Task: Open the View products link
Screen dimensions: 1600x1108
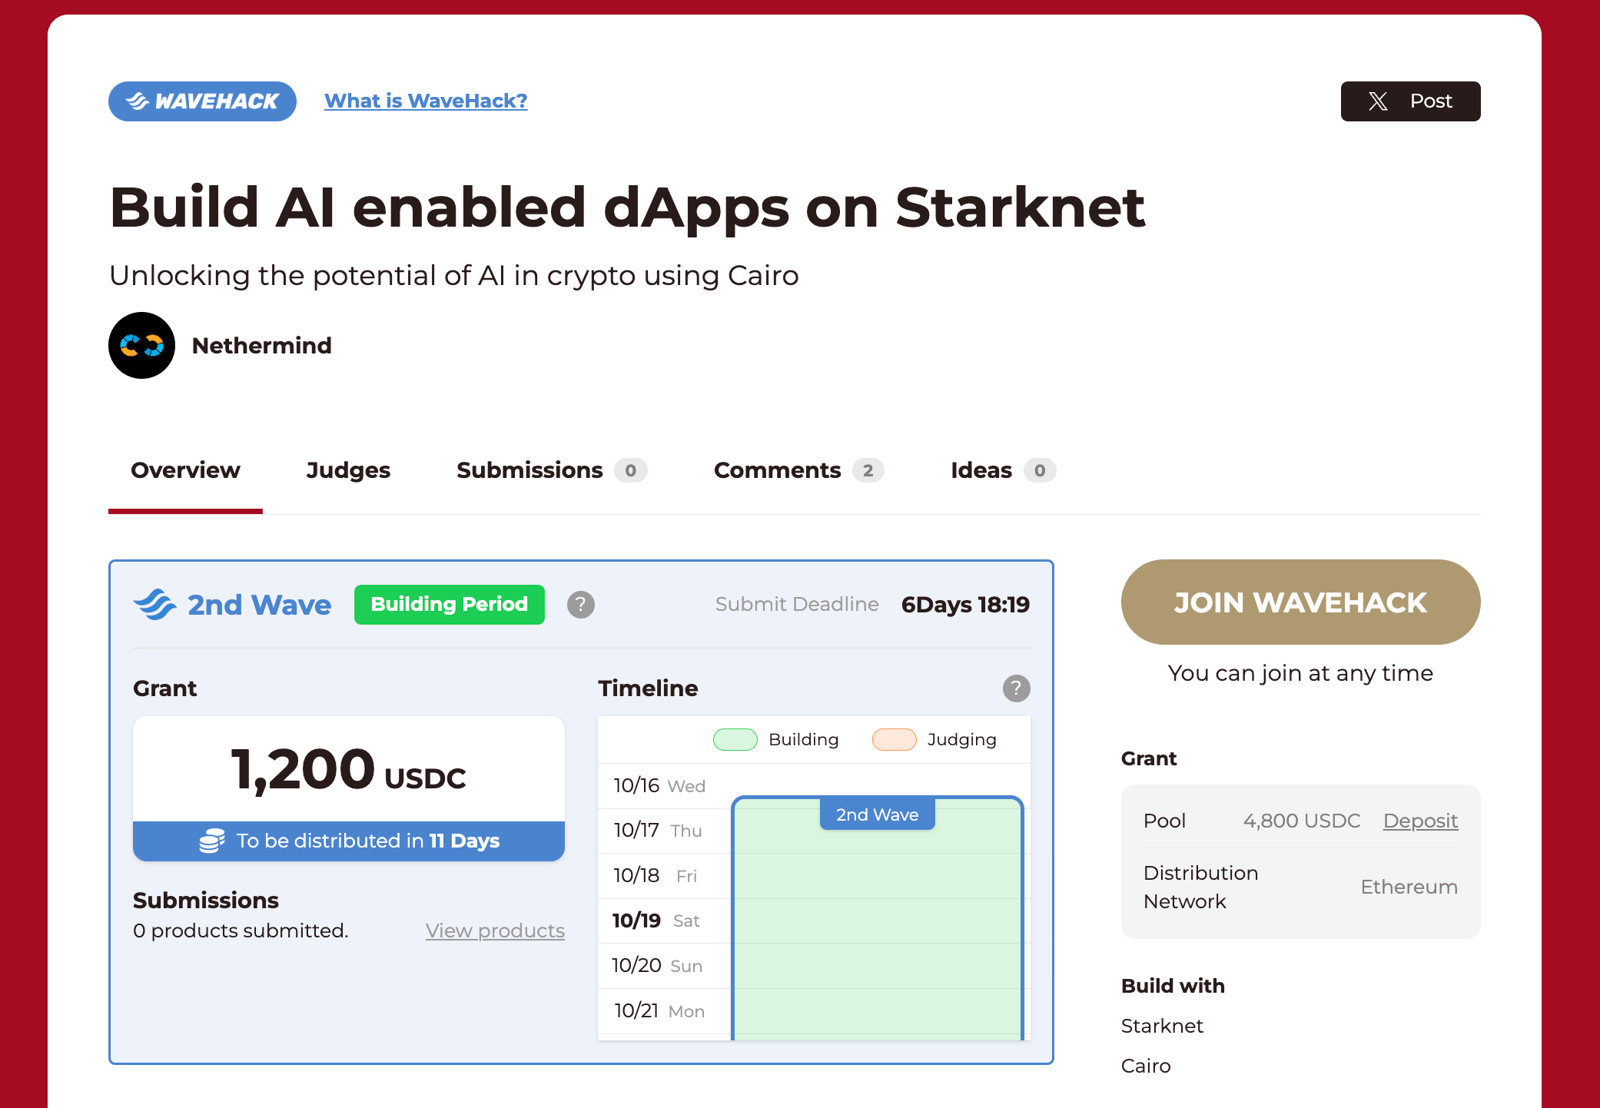Action: (495, 931)
